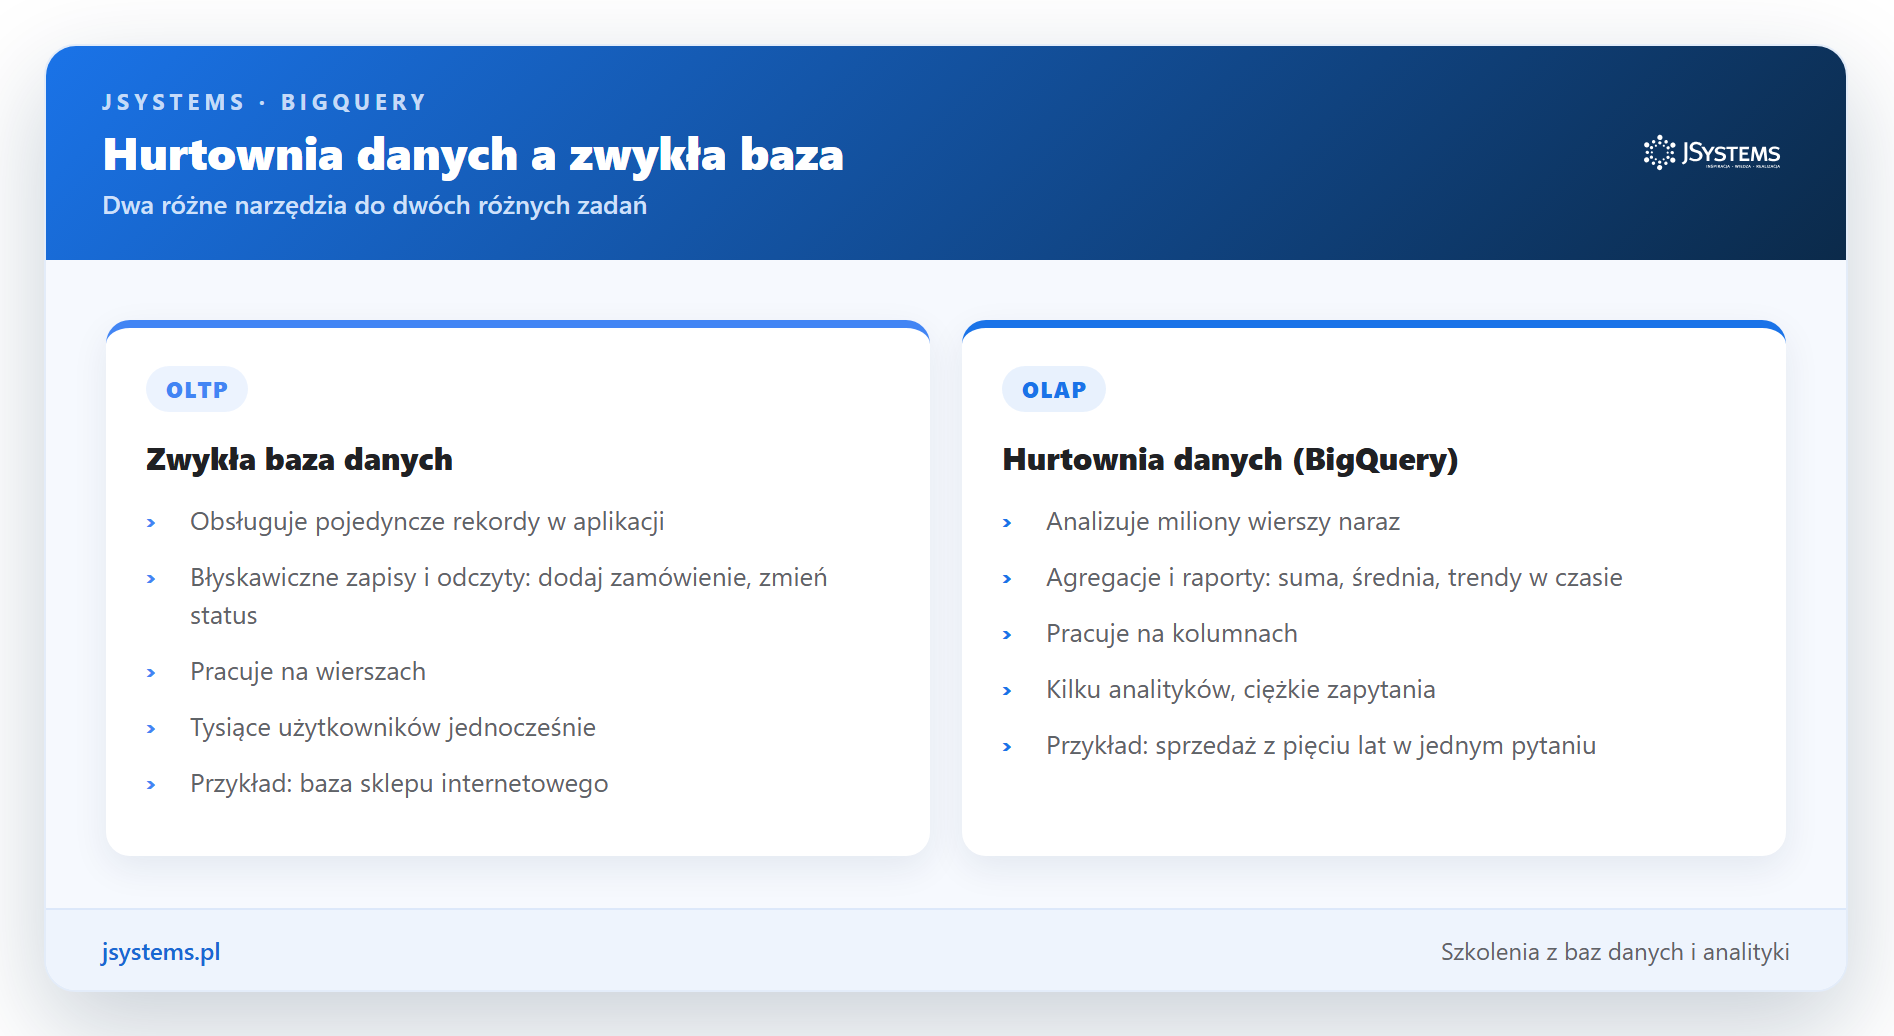This screenshot has width=1894, height=1036.
Task: Click "Przykład: sprzedaż z pięciu lat w jednym pytaniu"
Action: pyautogui.click(x=1321, y=746)
